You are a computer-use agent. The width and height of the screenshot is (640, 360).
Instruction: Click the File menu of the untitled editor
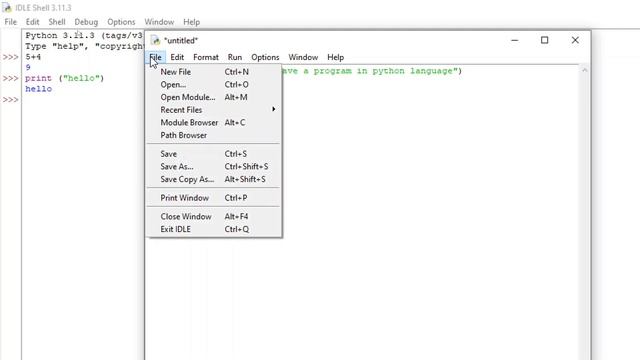tap(156, 57)
